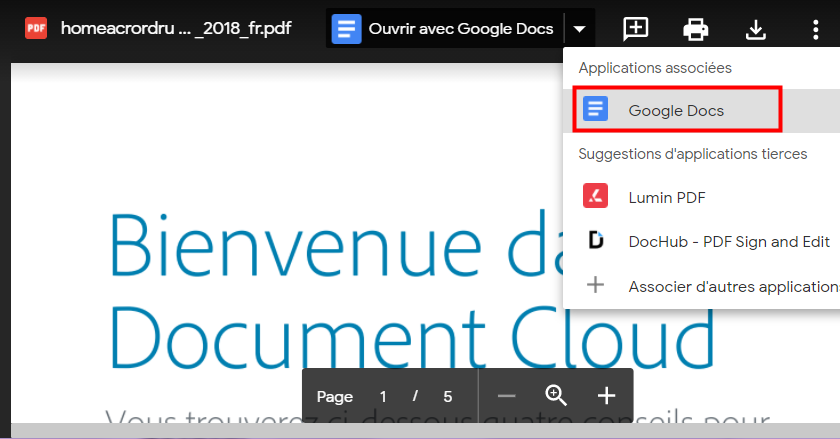Choose Lumin PDF from suggested apps
The width and height of the screenshot is (840, 439).
pos(701,197)
